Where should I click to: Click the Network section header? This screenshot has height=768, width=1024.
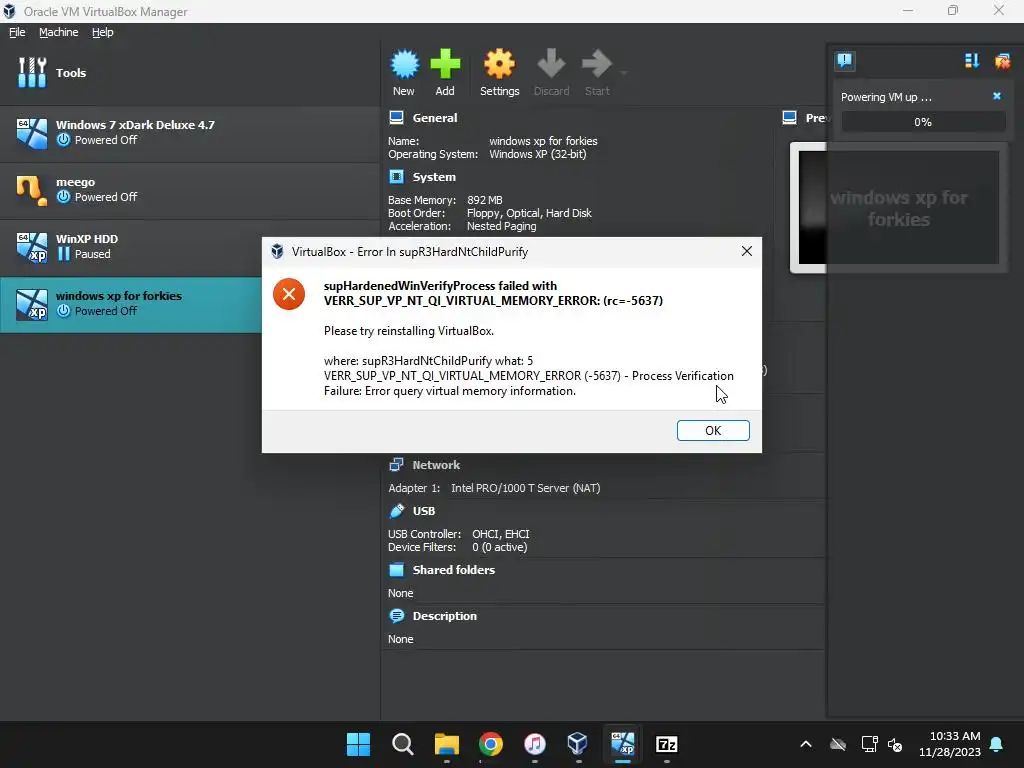[436, 465]
